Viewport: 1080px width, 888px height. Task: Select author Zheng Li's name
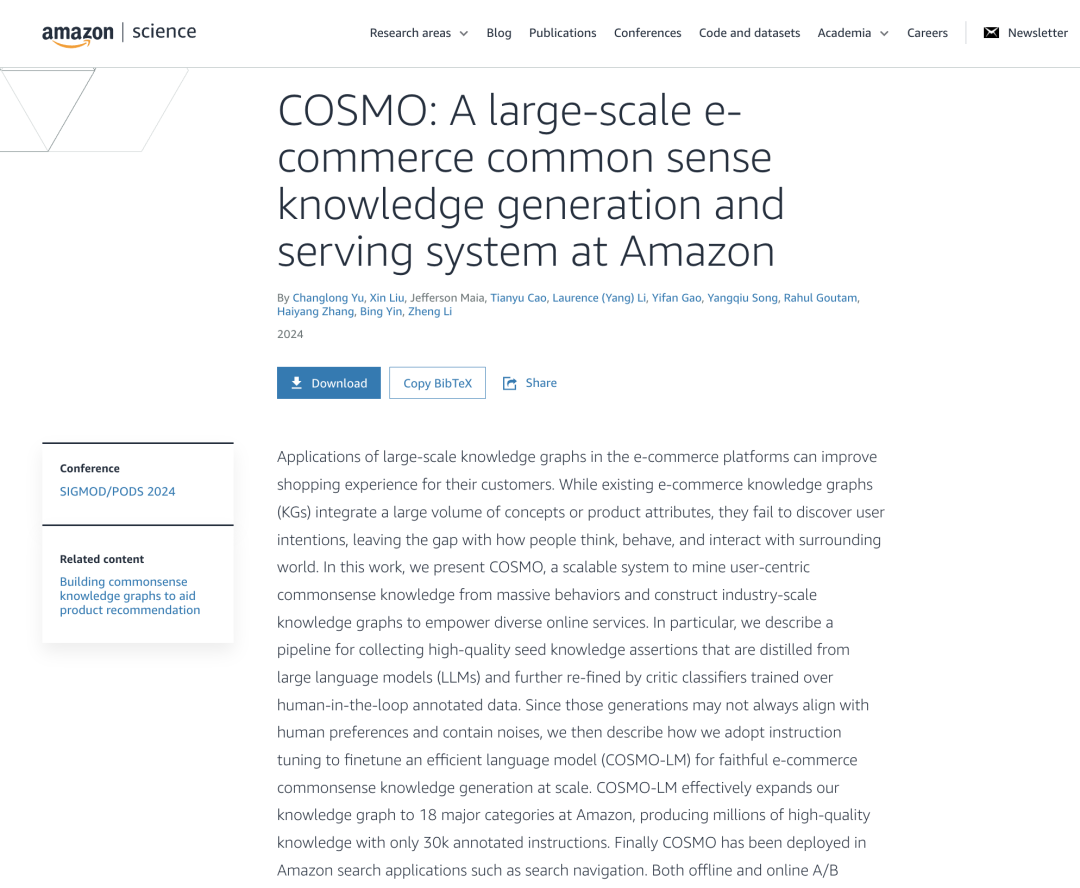point(430,311)
